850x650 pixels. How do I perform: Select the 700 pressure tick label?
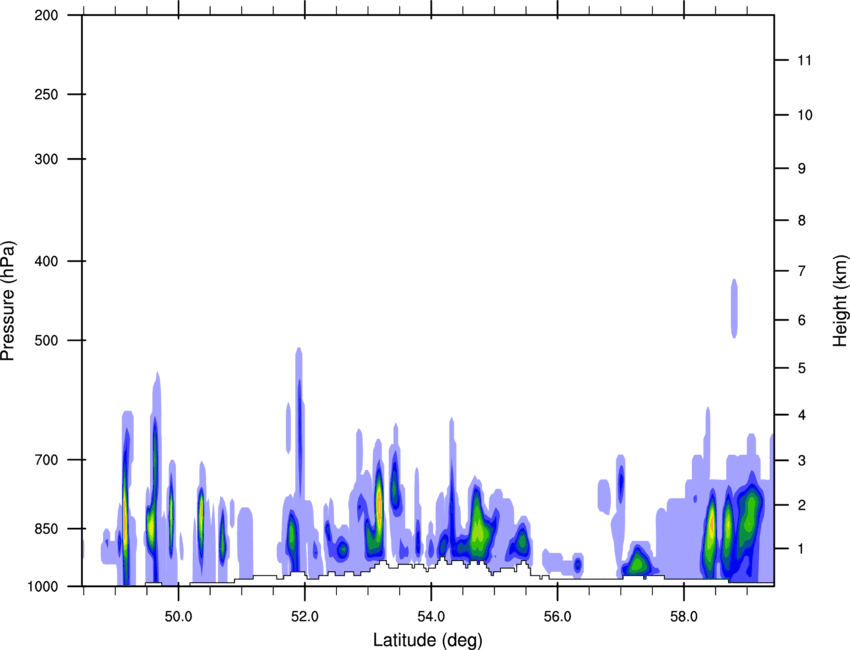(x=47, y=460)
